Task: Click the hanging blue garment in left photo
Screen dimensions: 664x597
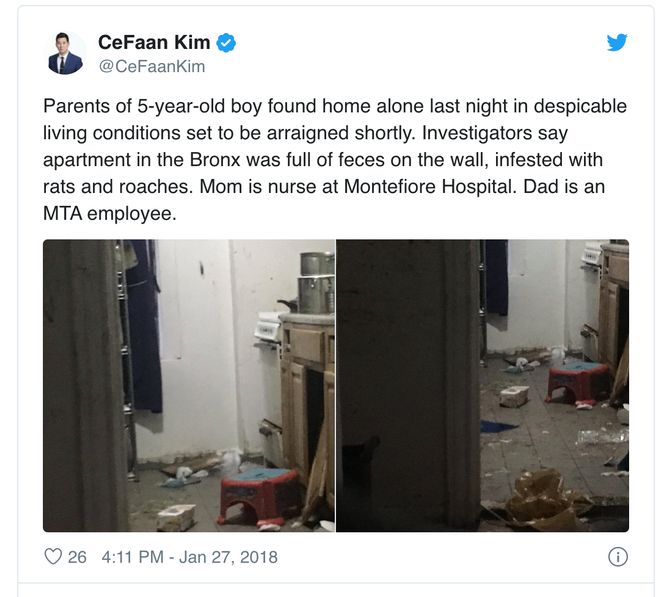Action: 144,326
